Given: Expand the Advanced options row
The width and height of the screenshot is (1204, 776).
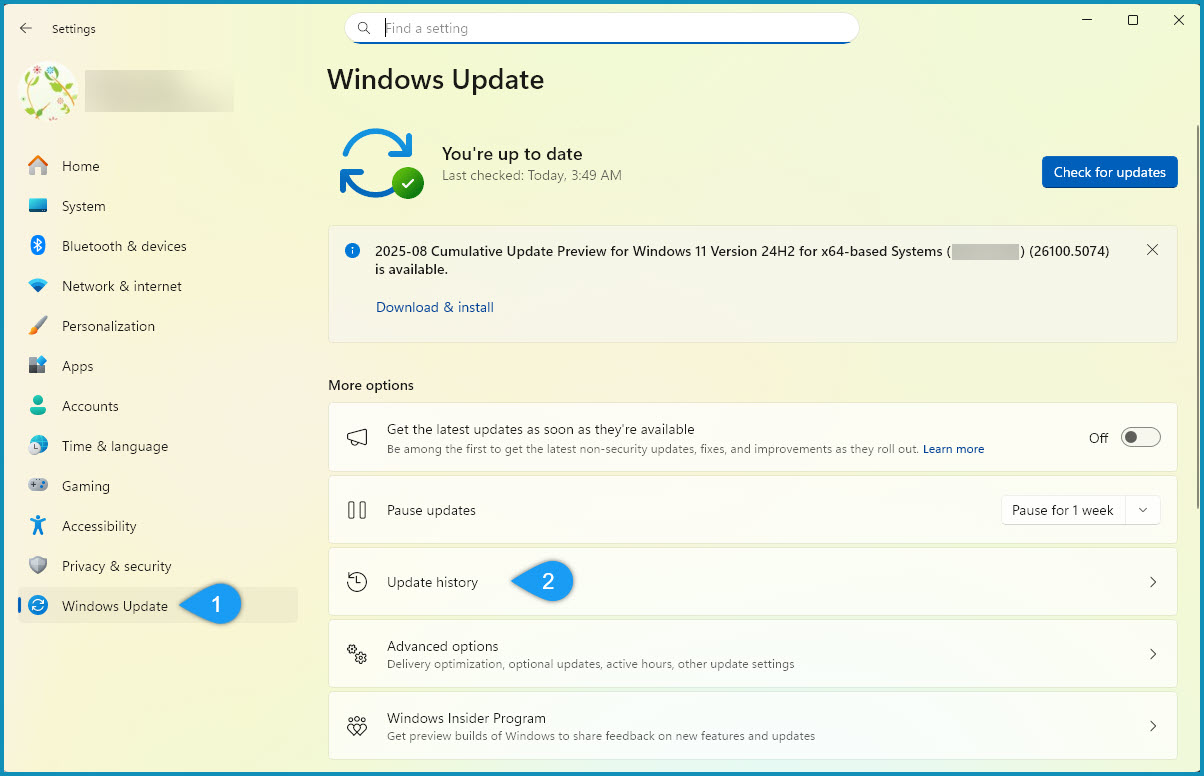Looking at the screenshot, I should (x=752, y=653).
